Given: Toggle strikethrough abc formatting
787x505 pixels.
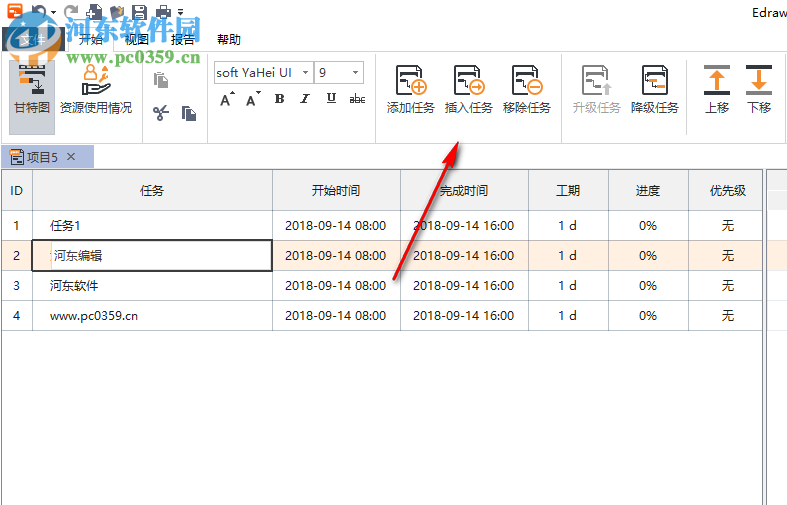Looking at the screenshot, I should click(357, 99).
